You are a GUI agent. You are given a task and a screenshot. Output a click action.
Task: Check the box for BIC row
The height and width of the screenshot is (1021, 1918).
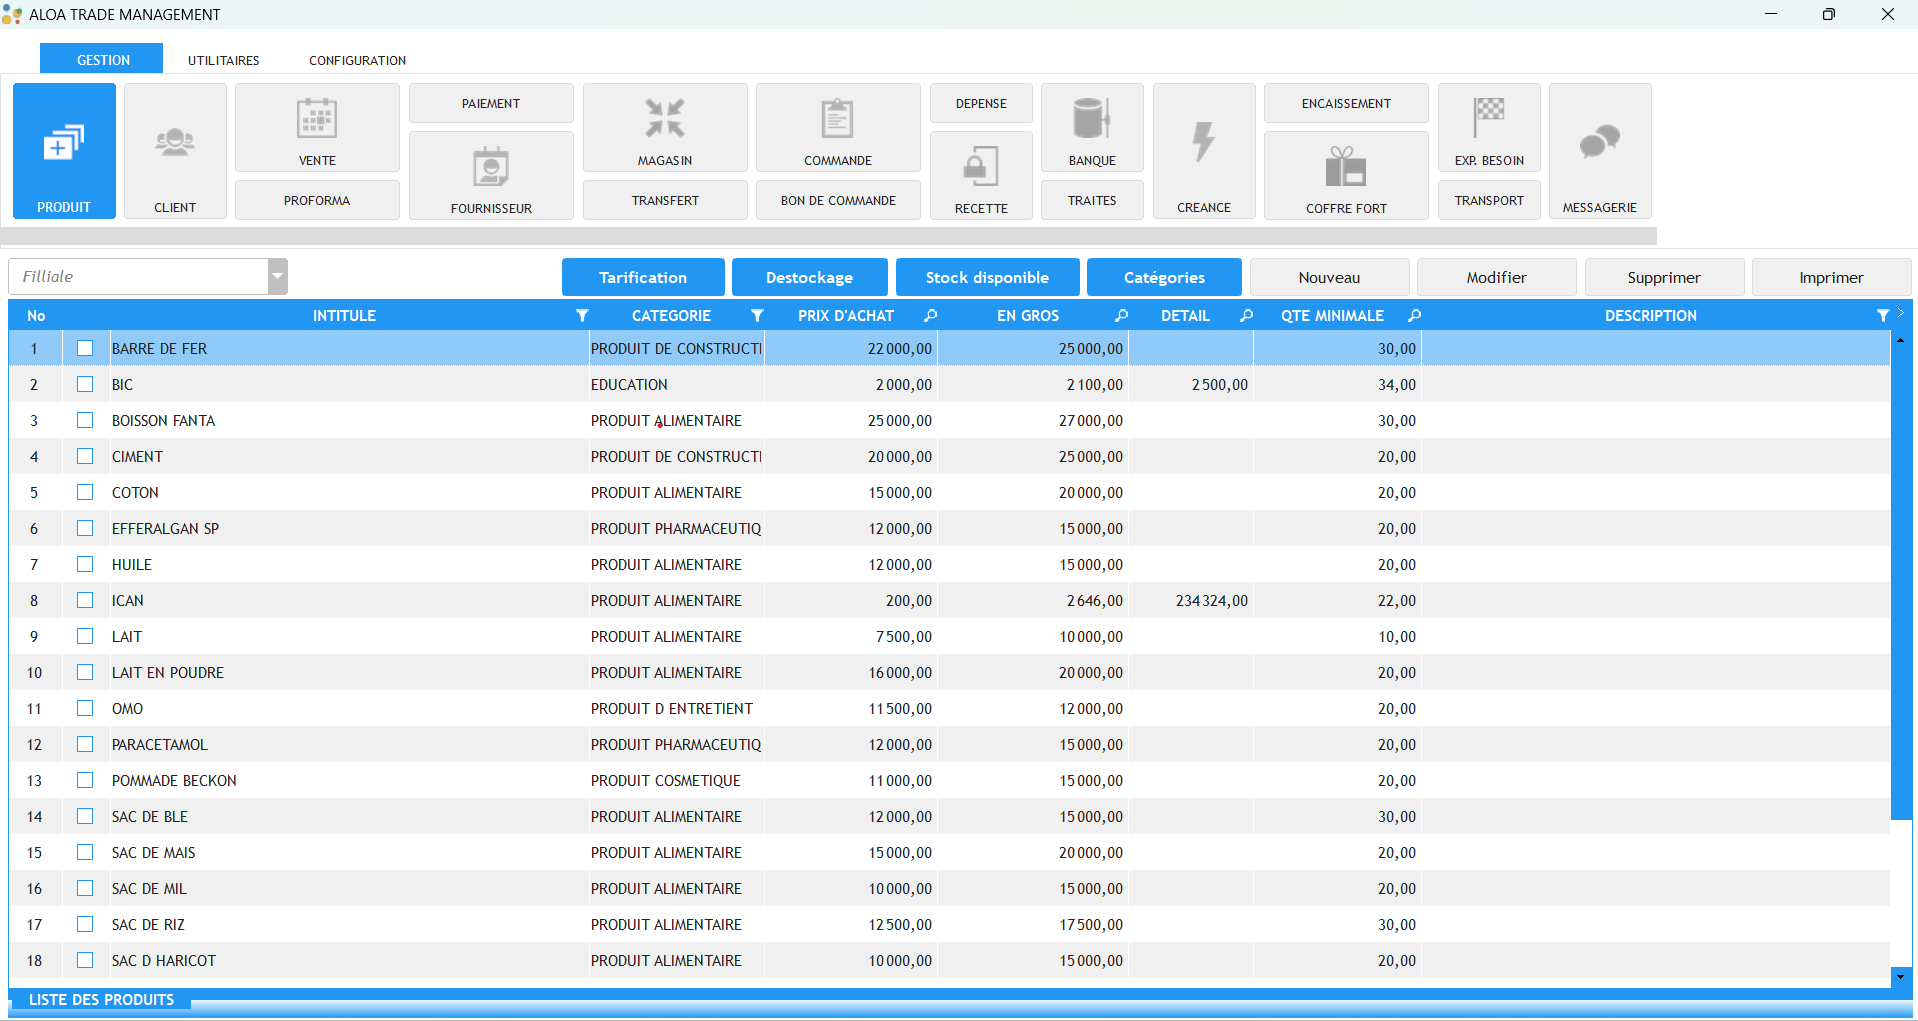85,384
